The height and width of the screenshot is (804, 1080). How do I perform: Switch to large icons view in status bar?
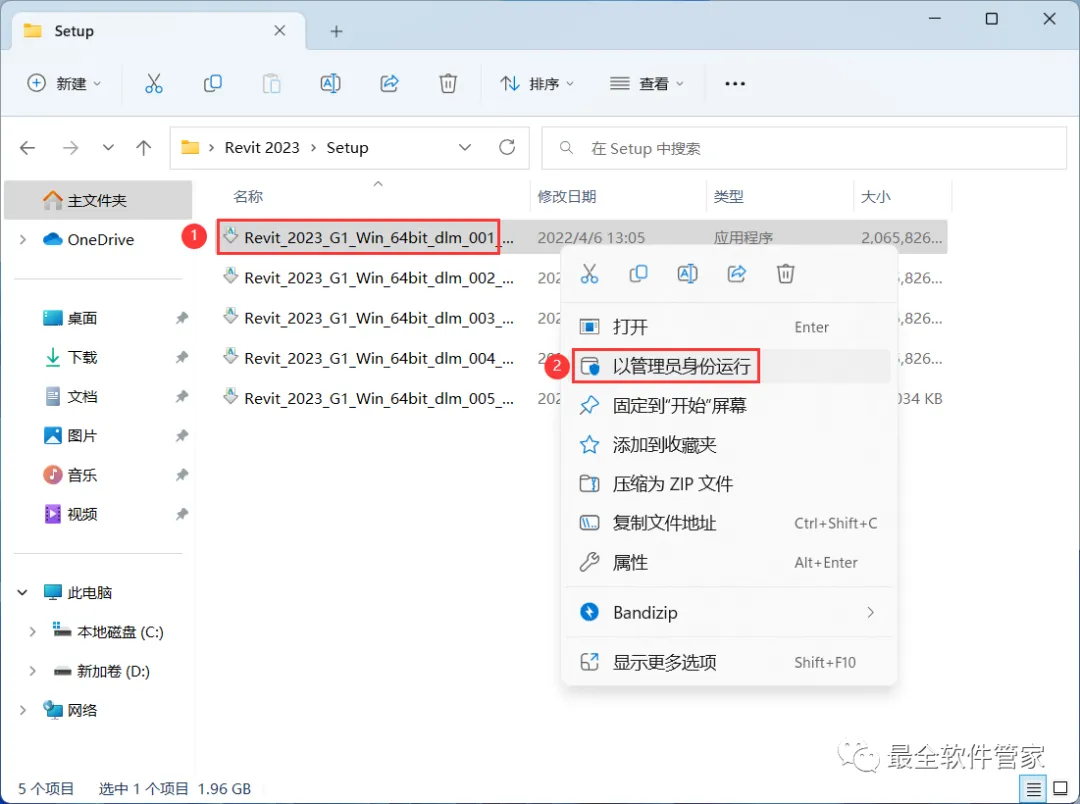click(x=1061, y=790)
